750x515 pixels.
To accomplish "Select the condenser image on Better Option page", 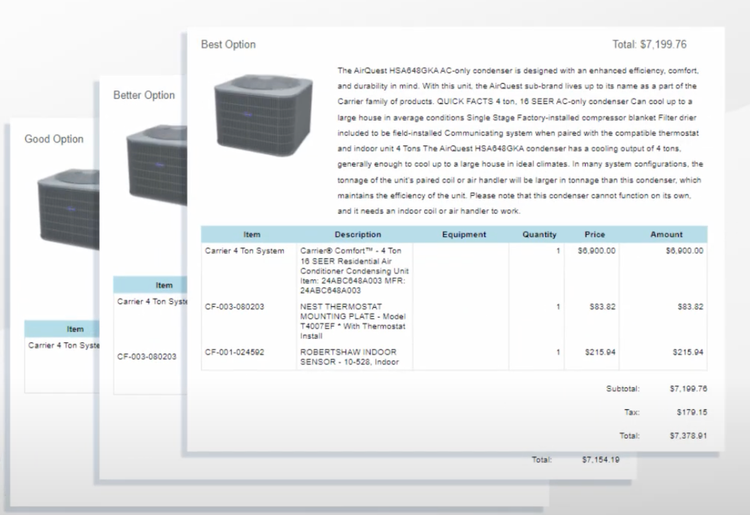I will point(156,165).
